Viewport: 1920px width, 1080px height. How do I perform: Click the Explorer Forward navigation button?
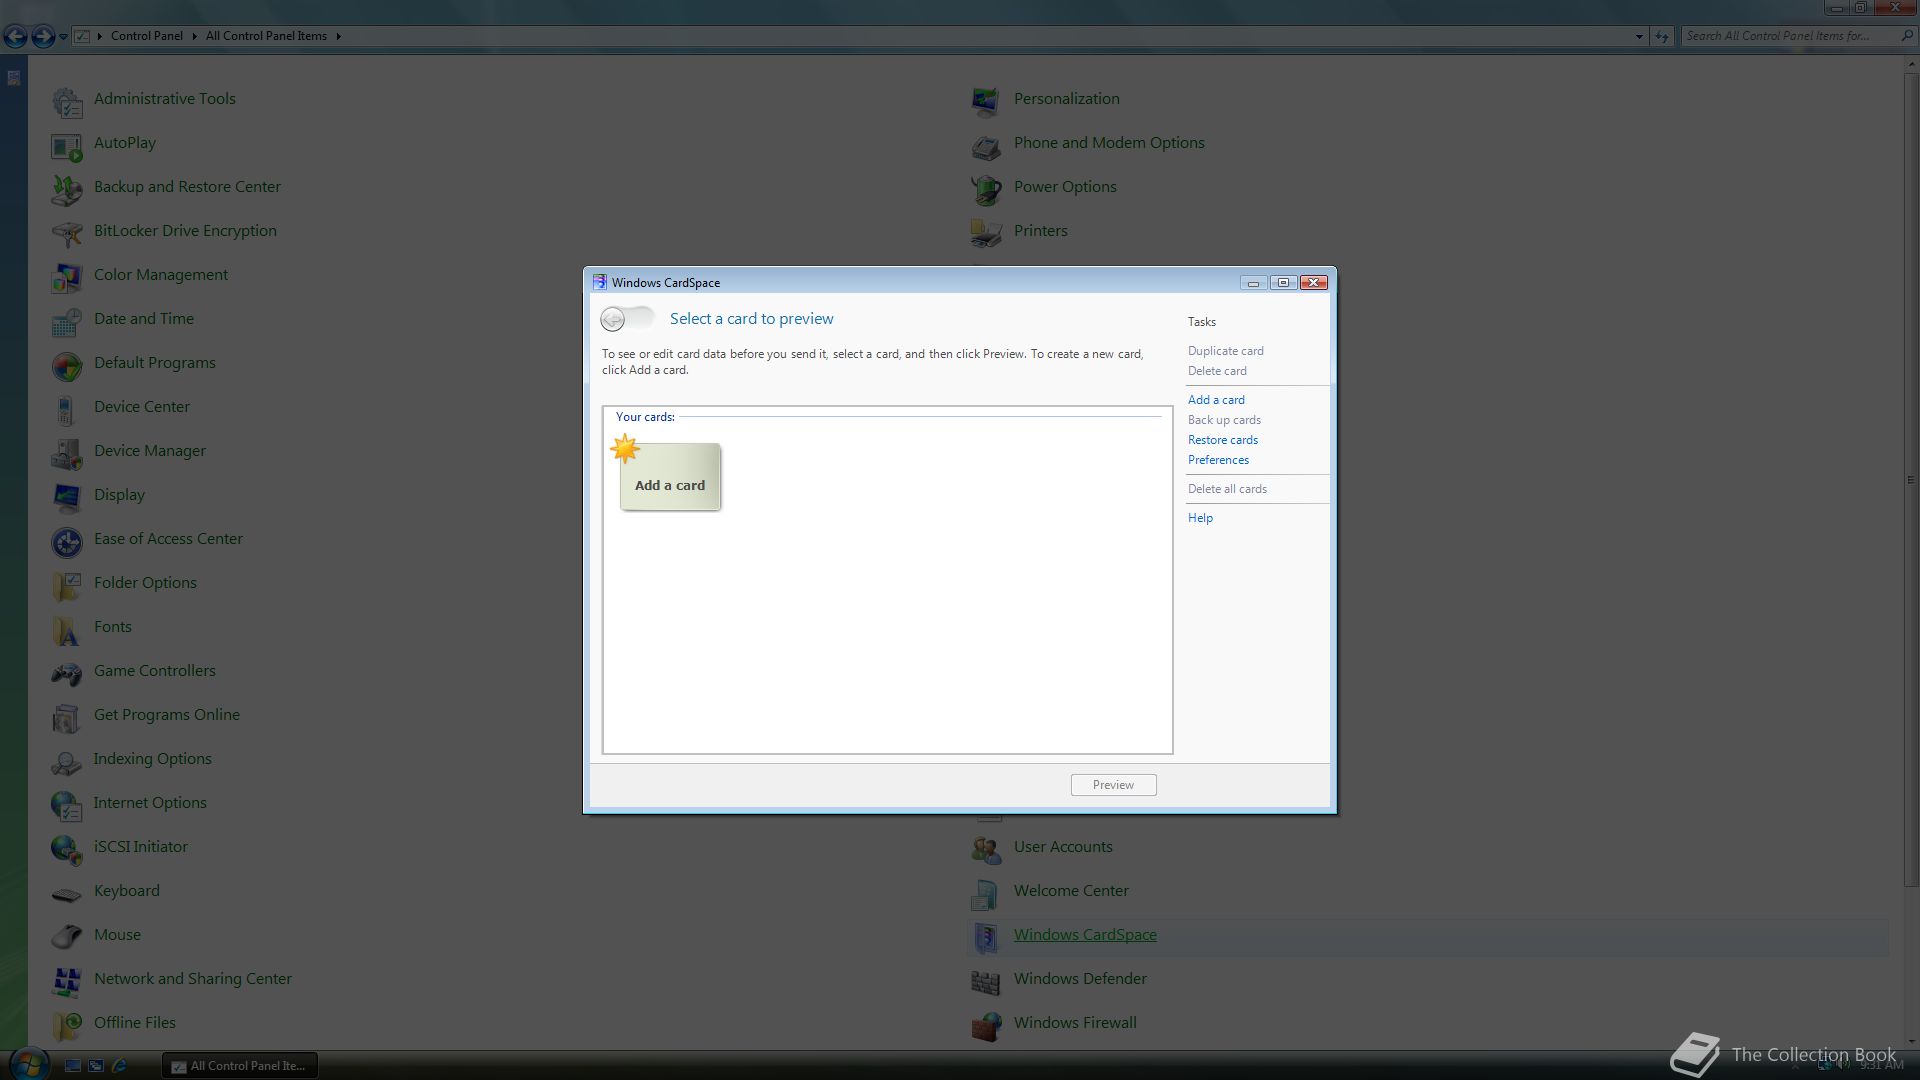[43, 37]
